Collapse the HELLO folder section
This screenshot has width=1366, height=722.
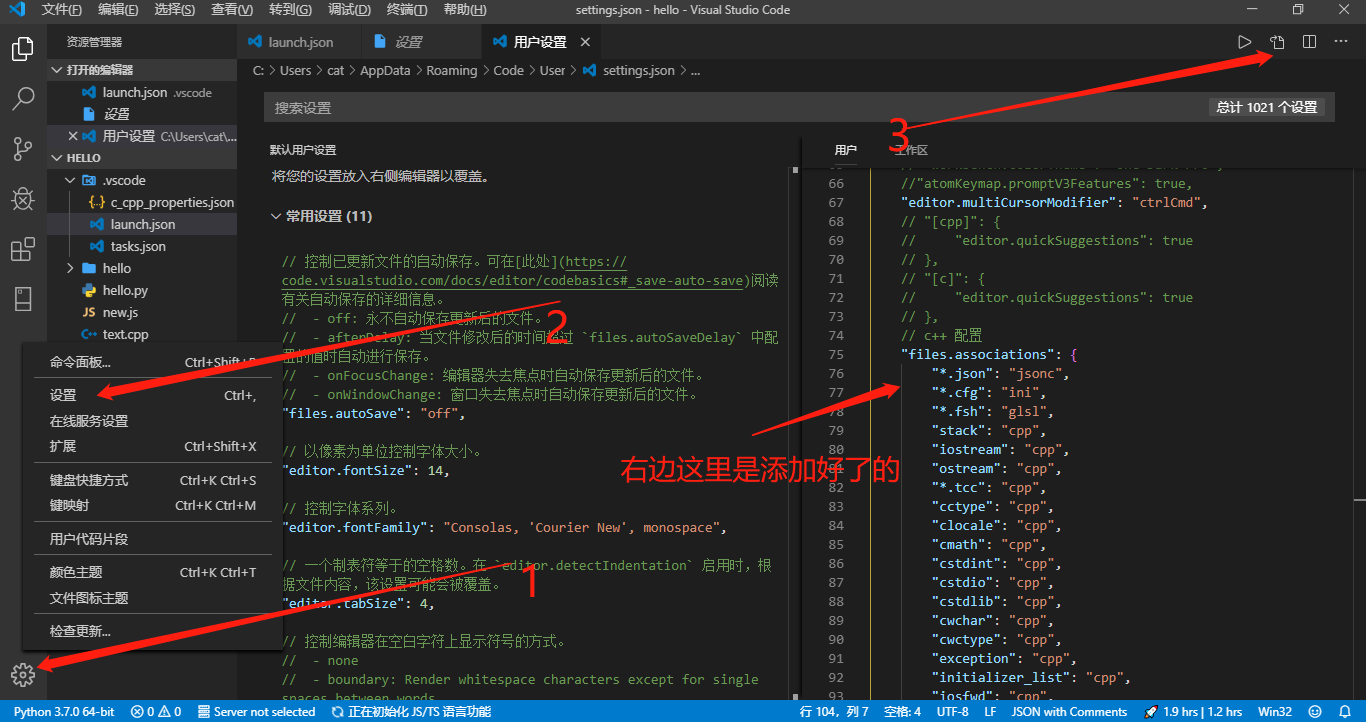[142, 158]
